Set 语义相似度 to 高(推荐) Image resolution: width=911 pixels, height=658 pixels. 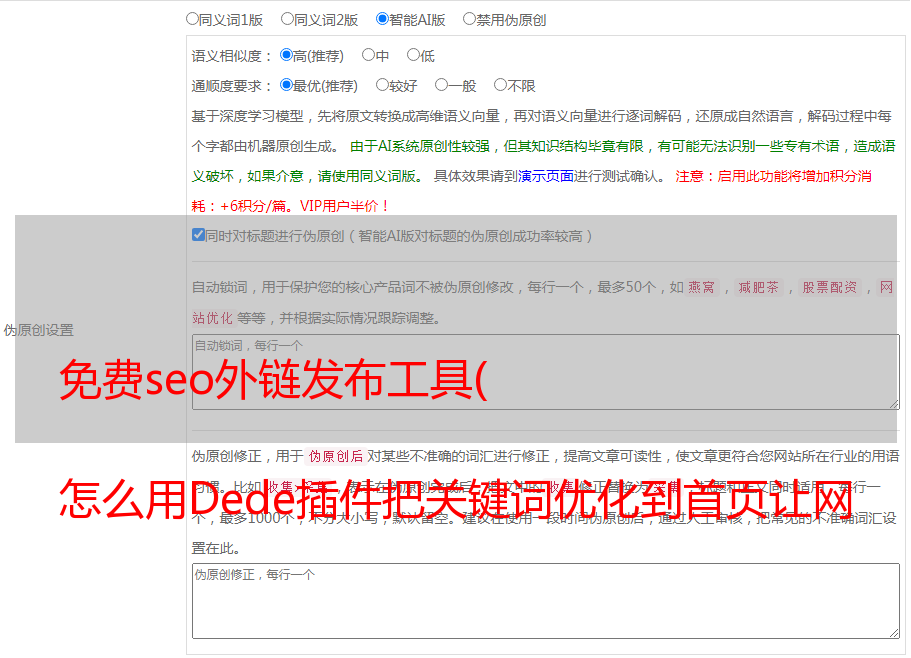[x=286, y=55]
